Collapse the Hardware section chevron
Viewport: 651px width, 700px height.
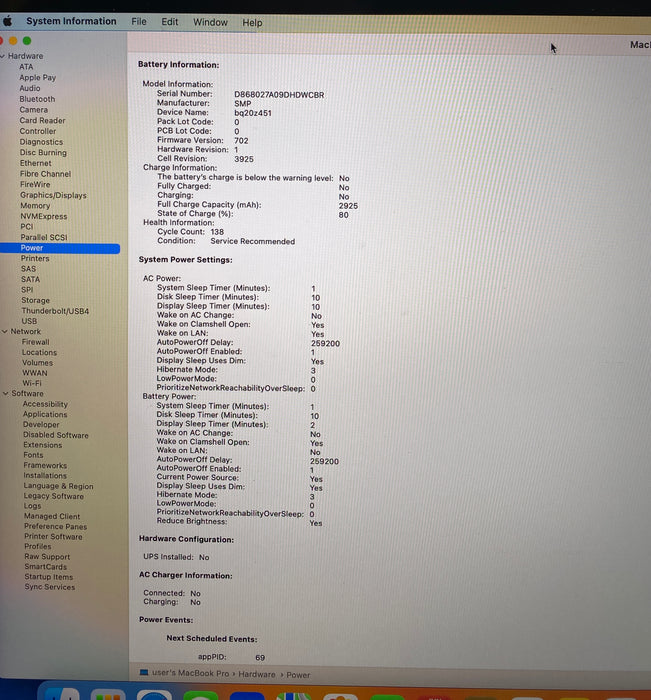click(3, 56)
